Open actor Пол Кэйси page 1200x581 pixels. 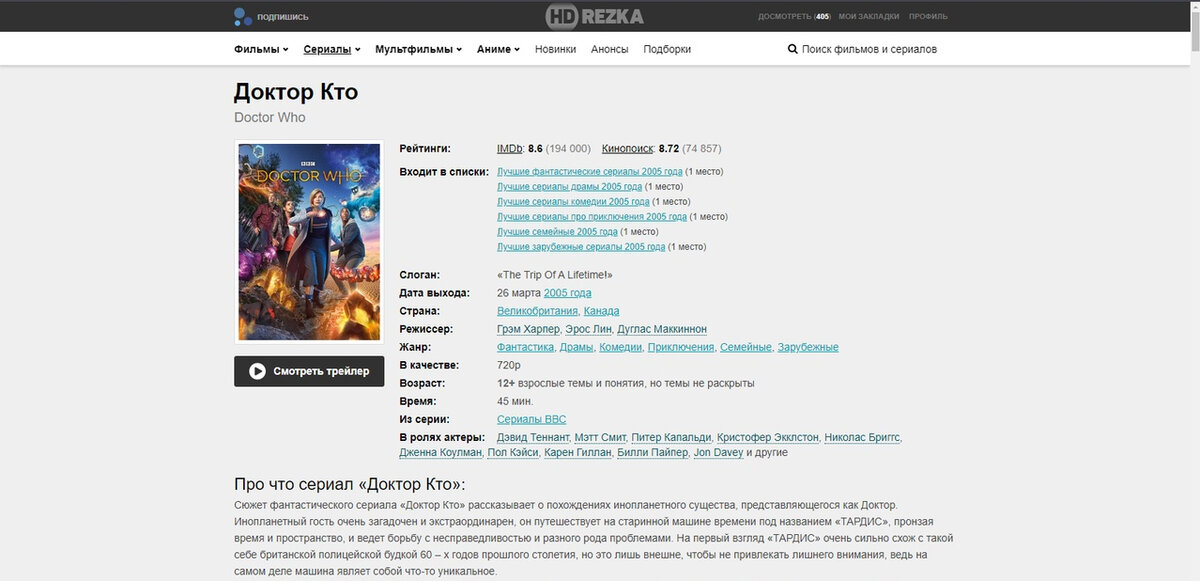tap(513, 452)
